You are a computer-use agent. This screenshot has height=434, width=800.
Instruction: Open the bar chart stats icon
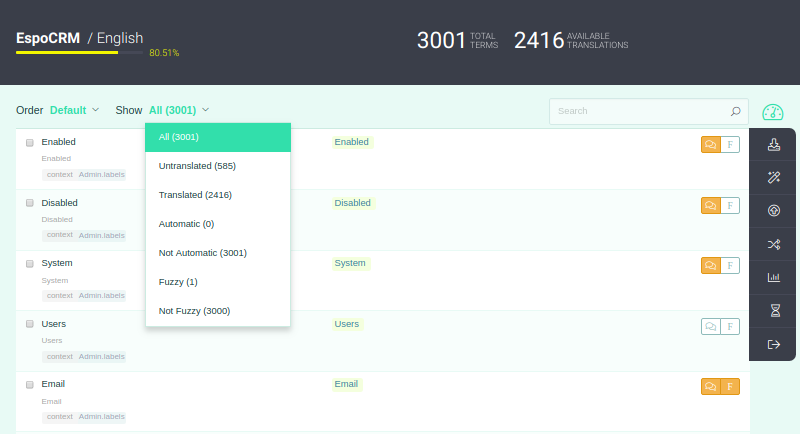pyautogui.click(x=773, y=277)
